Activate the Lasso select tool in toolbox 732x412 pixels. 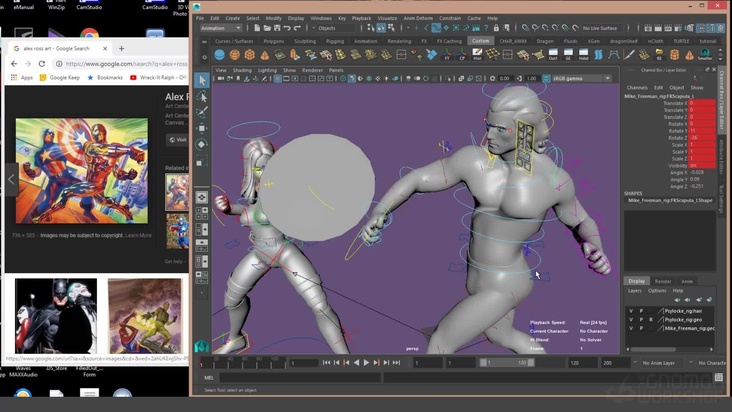(x=202, y=97)
